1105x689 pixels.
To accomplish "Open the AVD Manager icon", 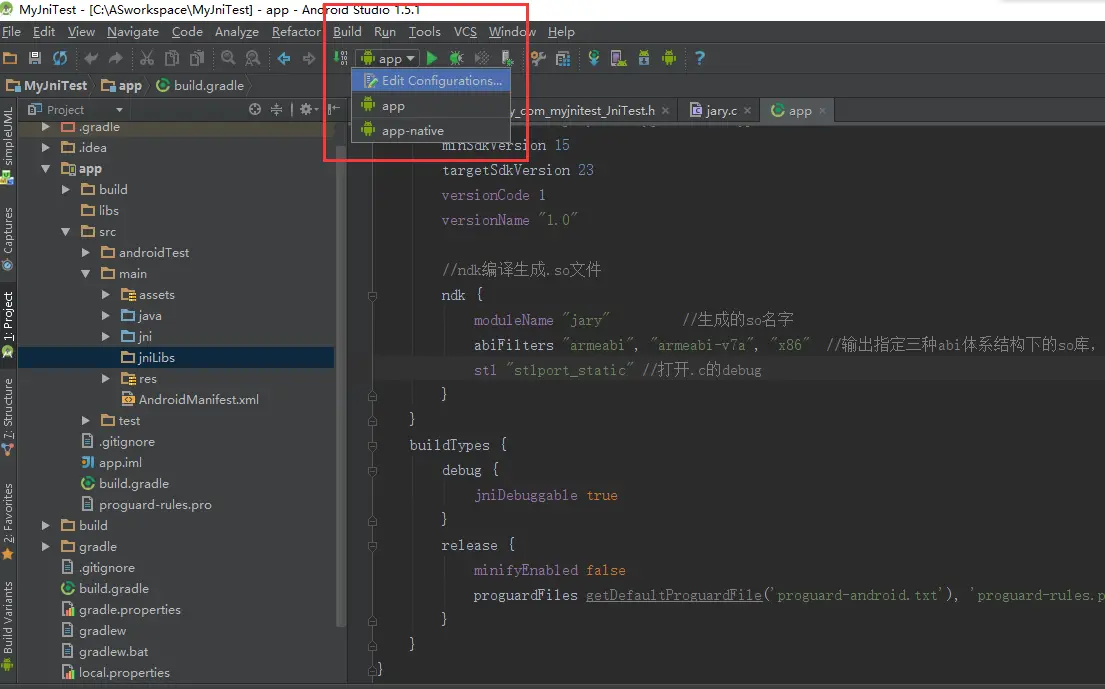I will click(x=619, y=58).
